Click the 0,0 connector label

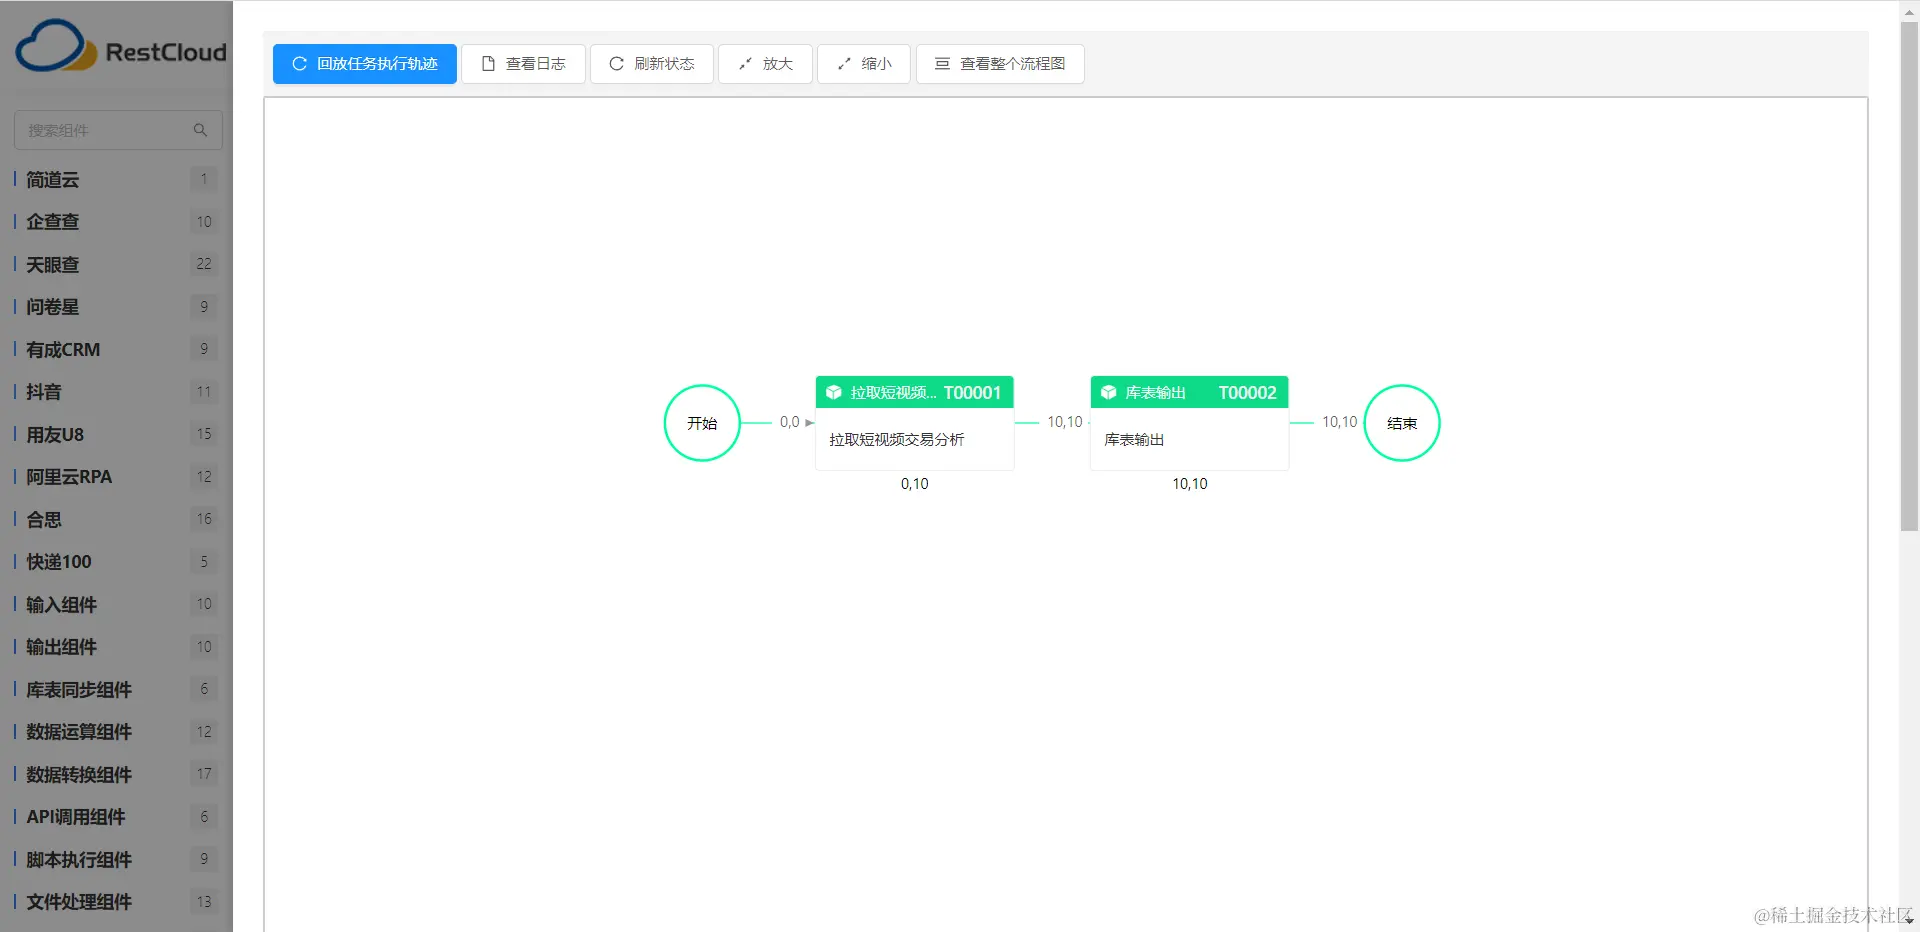click(790, 422)
